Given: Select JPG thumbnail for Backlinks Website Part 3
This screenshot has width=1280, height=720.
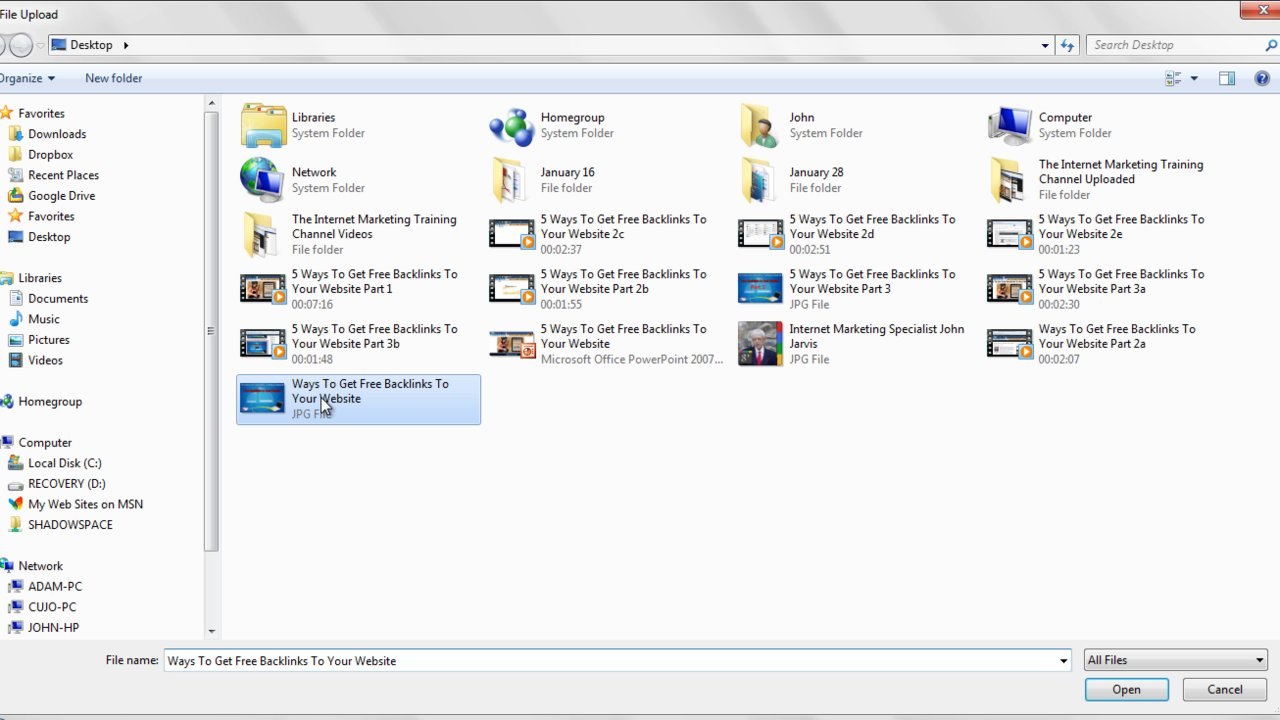Looking at the screenshot, I should 760,289.
